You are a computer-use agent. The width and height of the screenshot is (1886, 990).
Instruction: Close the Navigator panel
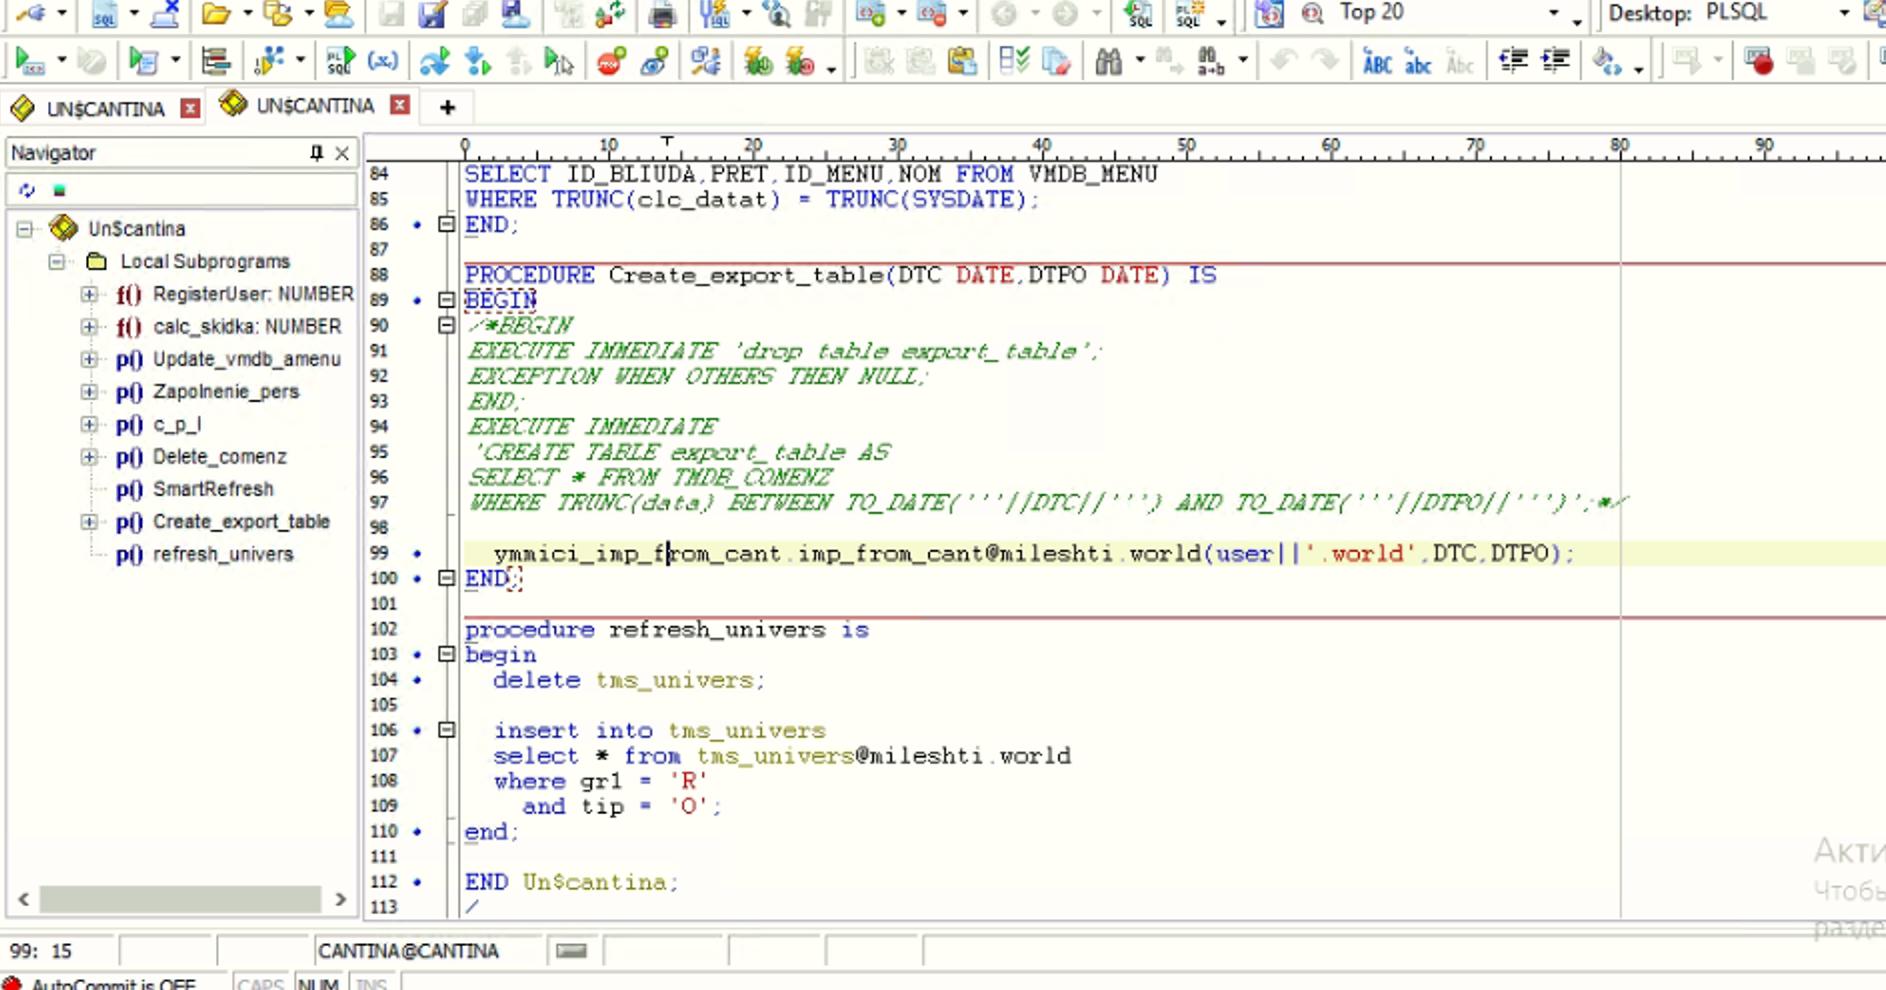point(342,153)
